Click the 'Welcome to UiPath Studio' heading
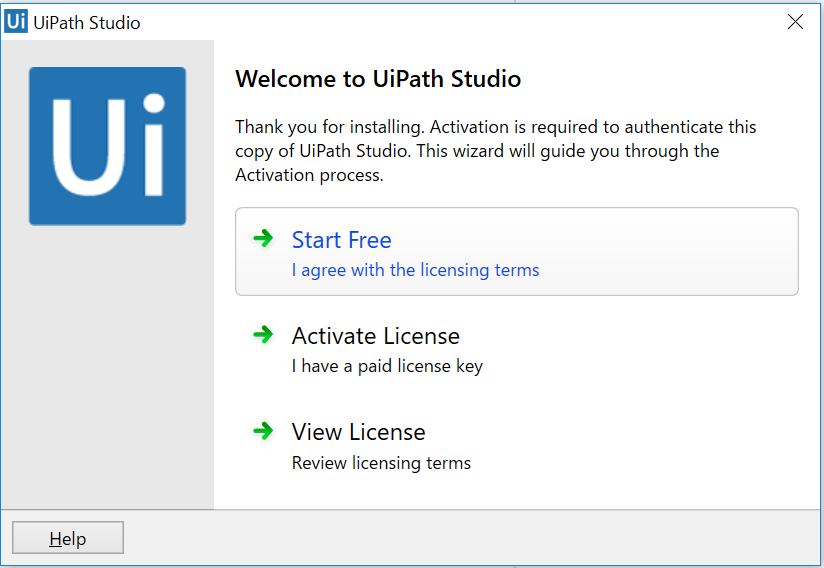Viewport: 824px width, 568px height. coord(378,79)
